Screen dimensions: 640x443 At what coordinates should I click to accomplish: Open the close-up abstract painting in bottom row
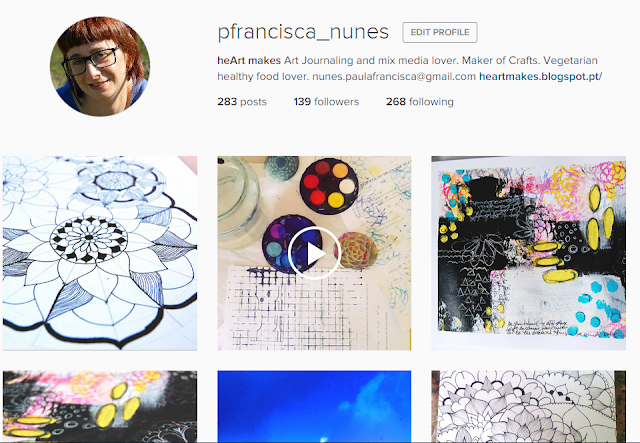pyautogui.click(x=100, y=406)
